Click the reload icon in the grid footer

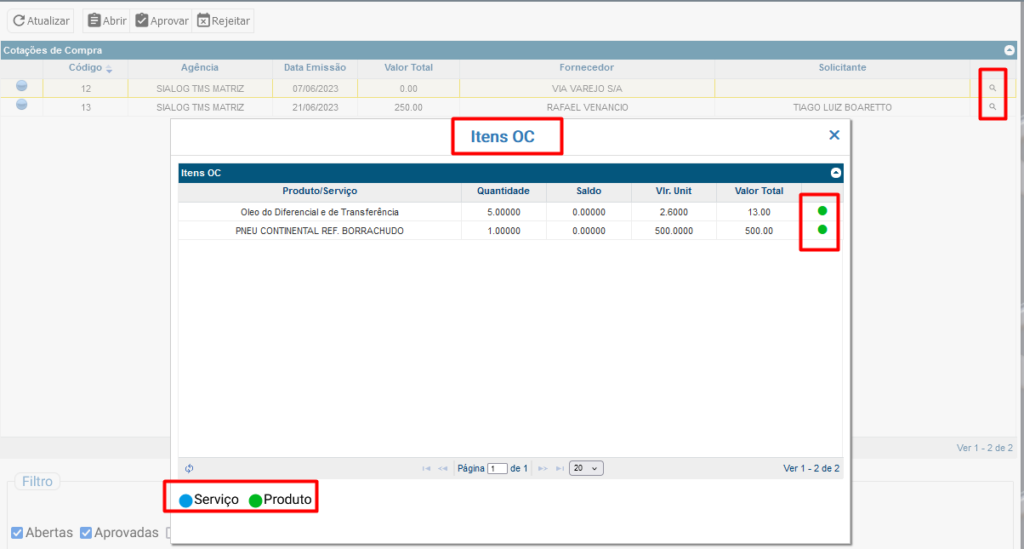coord(189,468)
